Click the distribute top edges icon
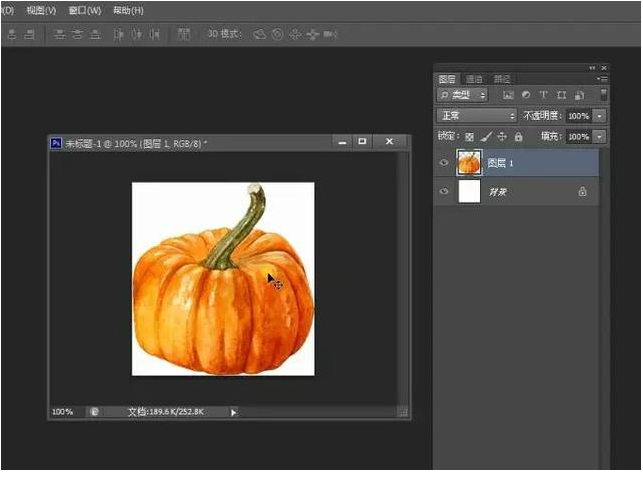 tap(59, 34)
